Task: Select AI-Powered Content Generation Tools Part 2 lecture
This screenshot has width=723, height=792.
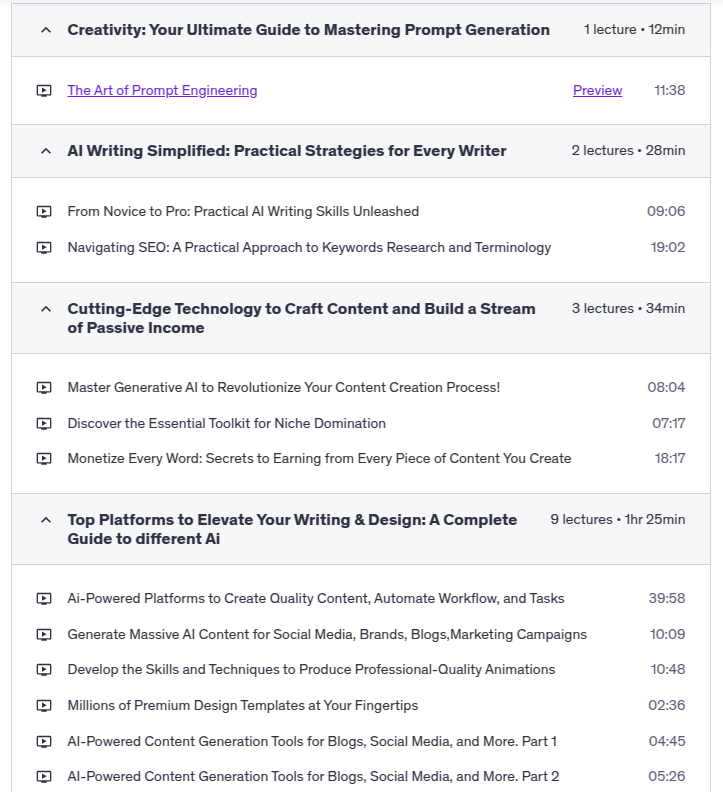Action: click(313, 777)
